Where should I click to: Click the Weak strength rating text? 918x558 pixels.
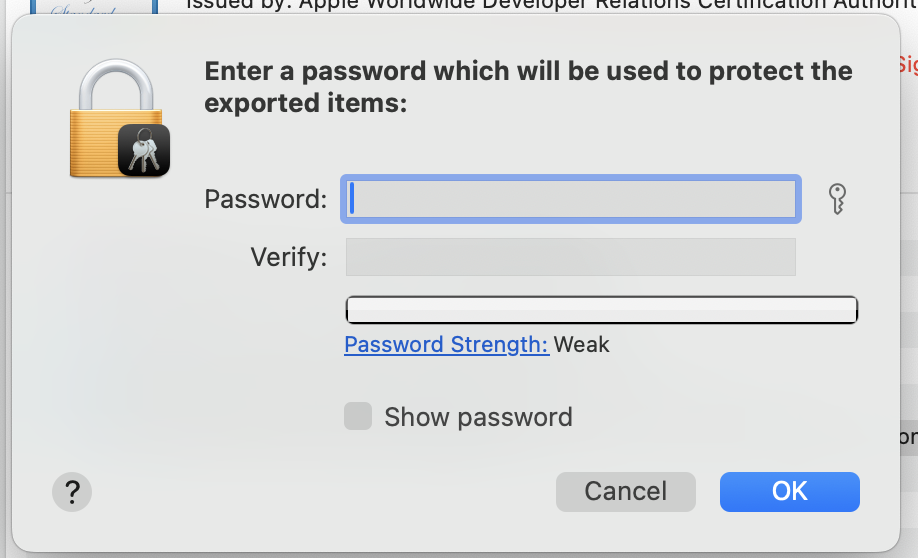(x=581, y=344)
